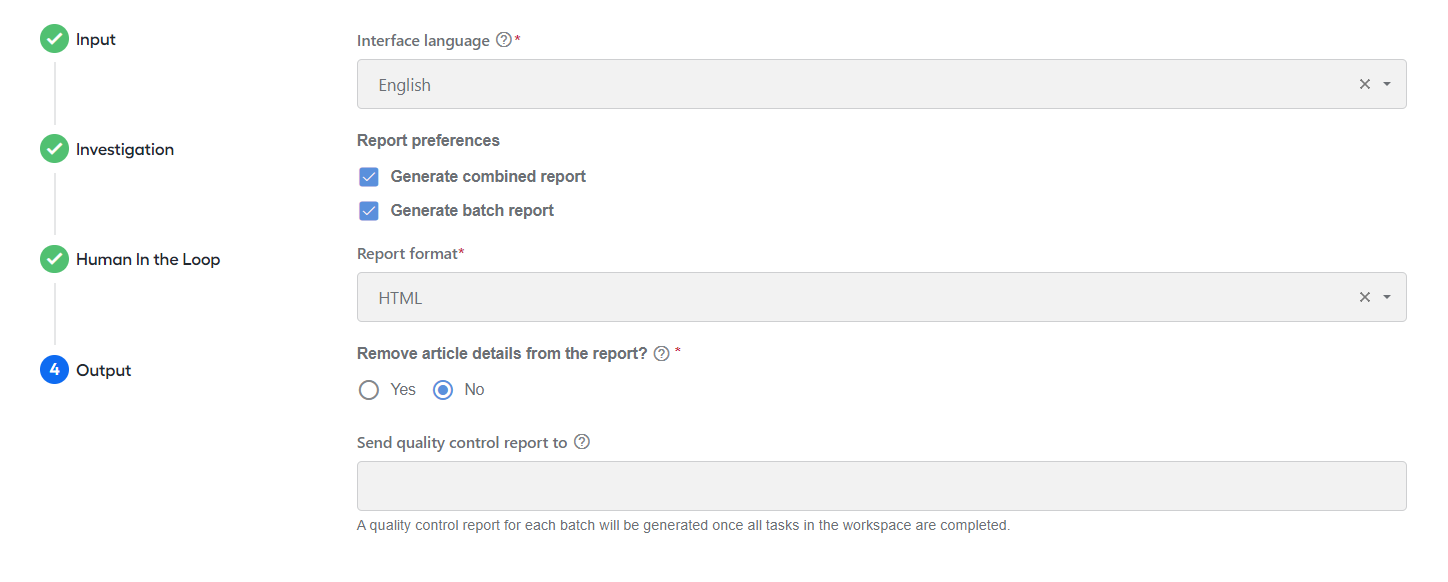Open the Interface language dropdown arrow
Image resolution: width=1448 pixels, height=582 pixels.
coord(1387,85)
